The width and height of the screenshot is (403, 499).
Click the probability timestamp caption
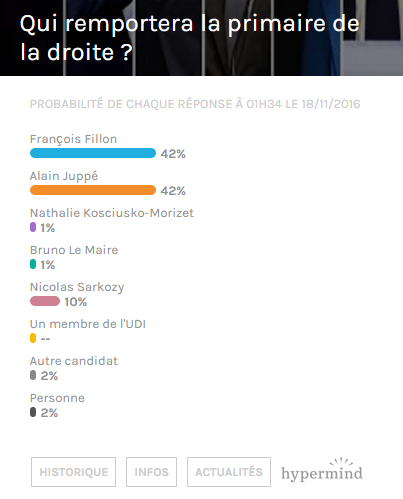pos(195,104)
